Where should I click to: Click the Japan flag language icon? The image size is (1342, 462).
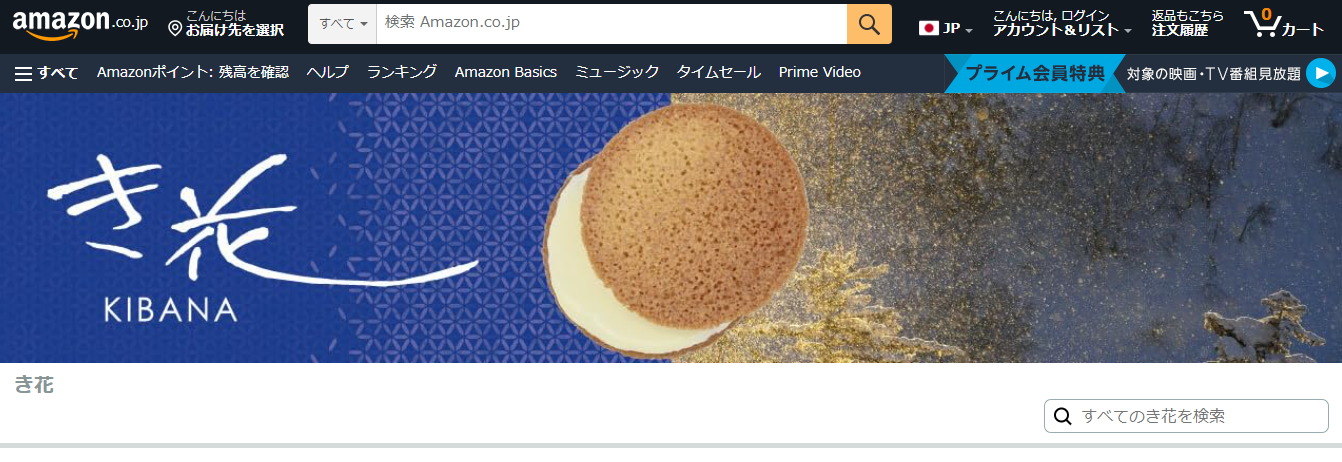(x=929, y=28)
